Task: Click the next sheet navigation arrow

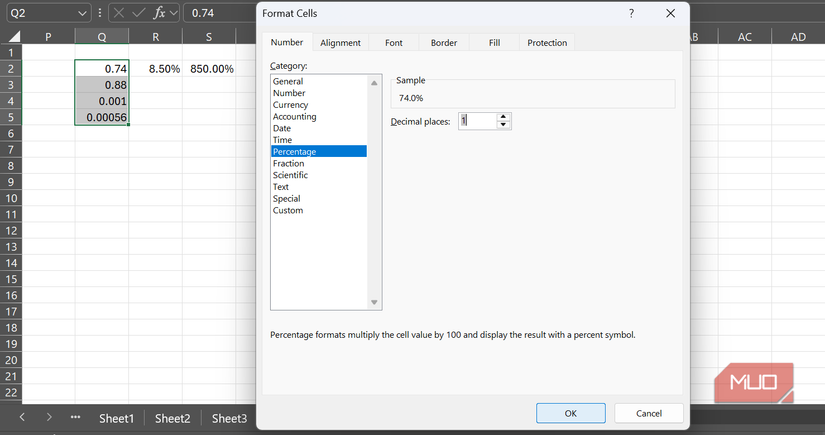Action: 49,417
